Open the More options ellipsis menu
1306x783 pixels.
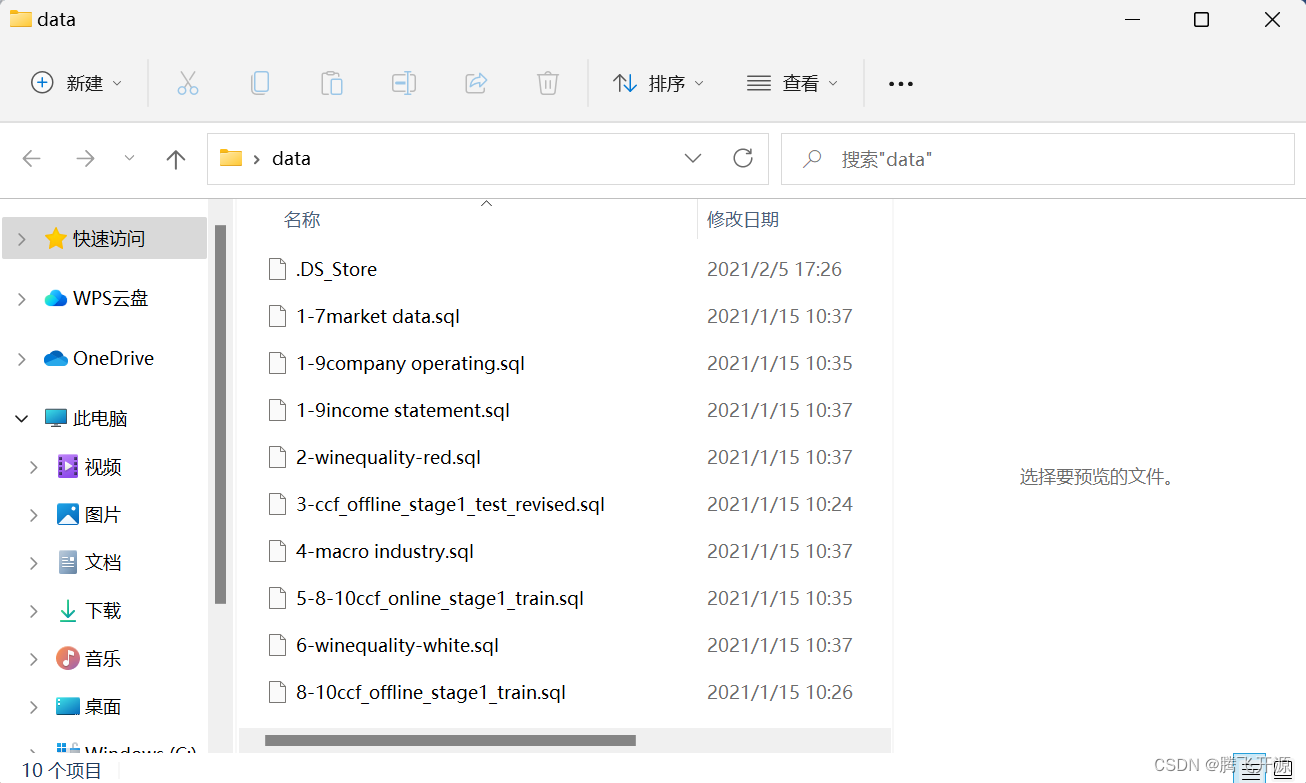click(901, 84)
